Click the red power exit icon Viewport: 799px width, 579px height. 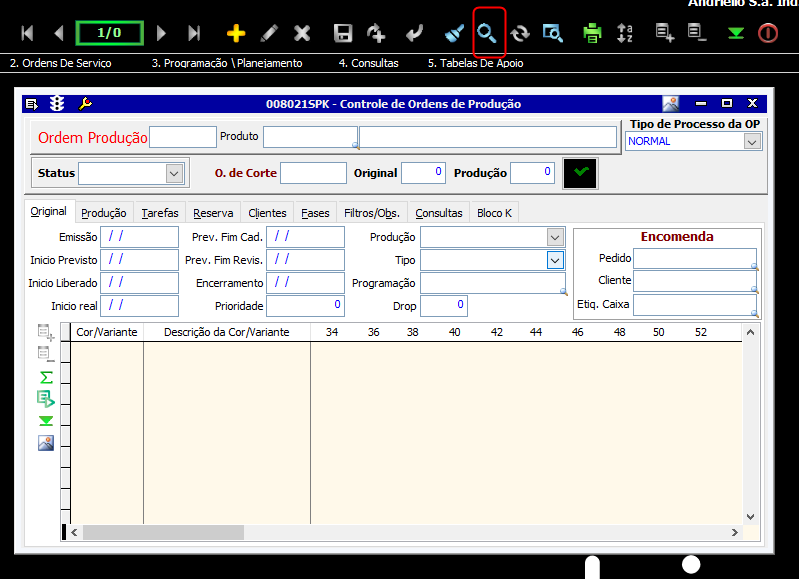[768, 33]
